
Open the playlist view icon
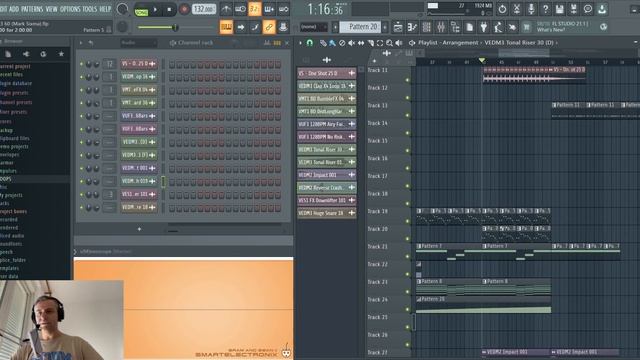click(398, 27)
